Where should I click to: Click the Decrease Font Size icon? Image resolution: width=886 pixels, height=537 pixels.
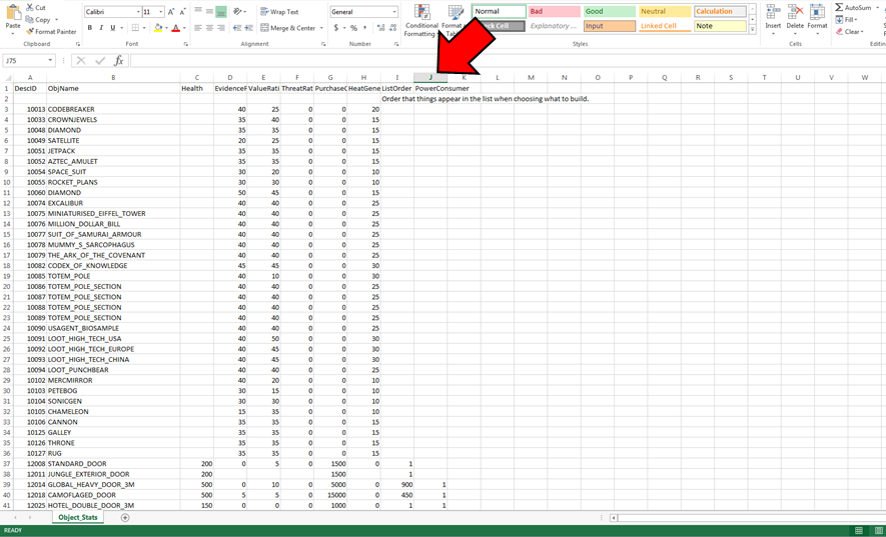tap(183, 12)
